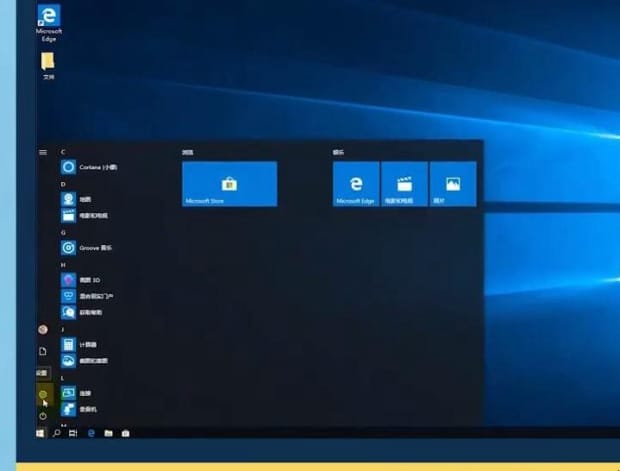The width and height of the screenshot is (620, 471).
Task: Click the letter C group header
Action: coord(64,152)
